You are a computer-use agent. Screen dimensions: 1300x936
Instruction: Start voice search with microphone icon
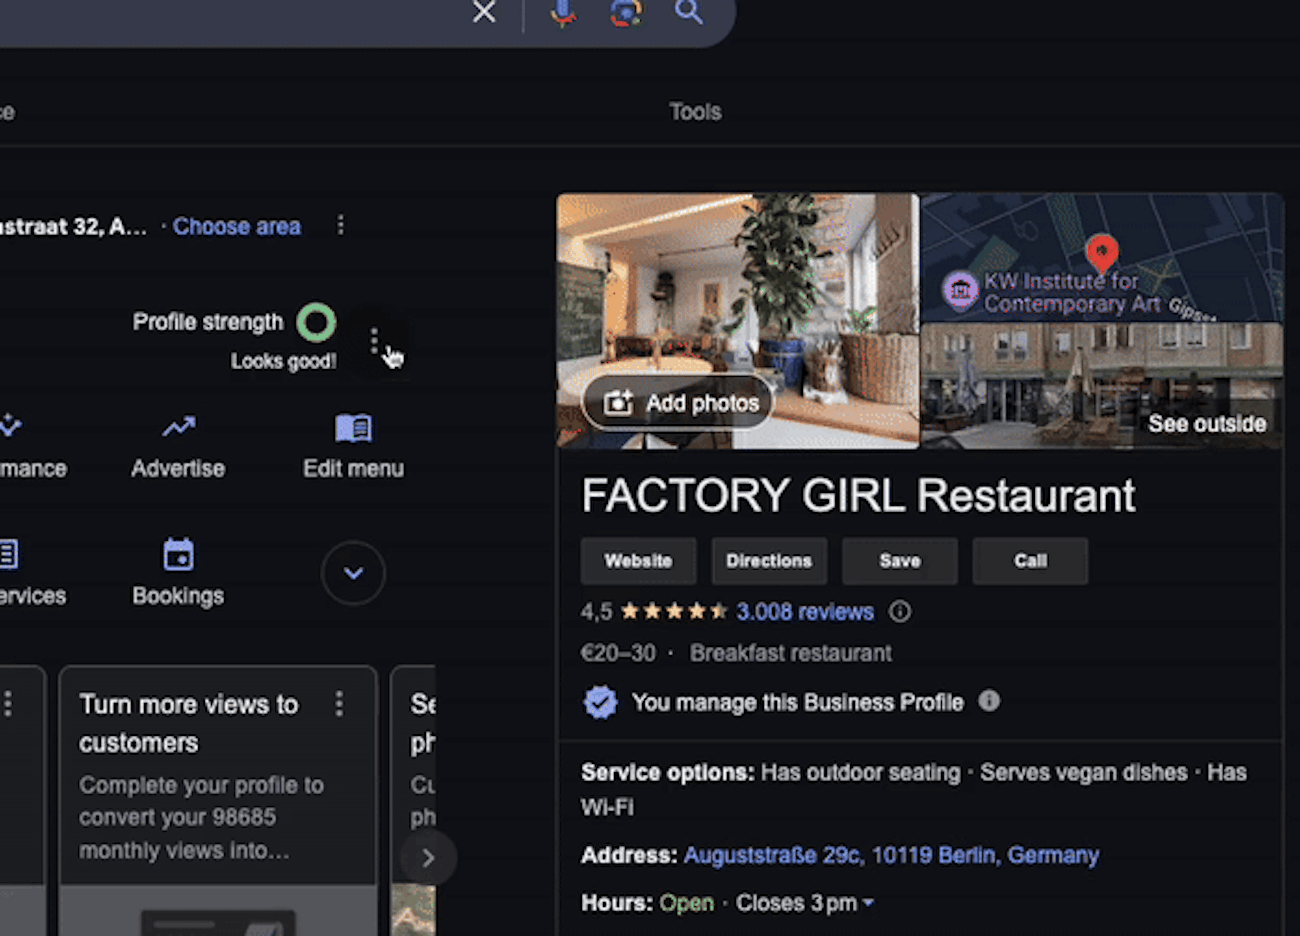coord(563,12)
